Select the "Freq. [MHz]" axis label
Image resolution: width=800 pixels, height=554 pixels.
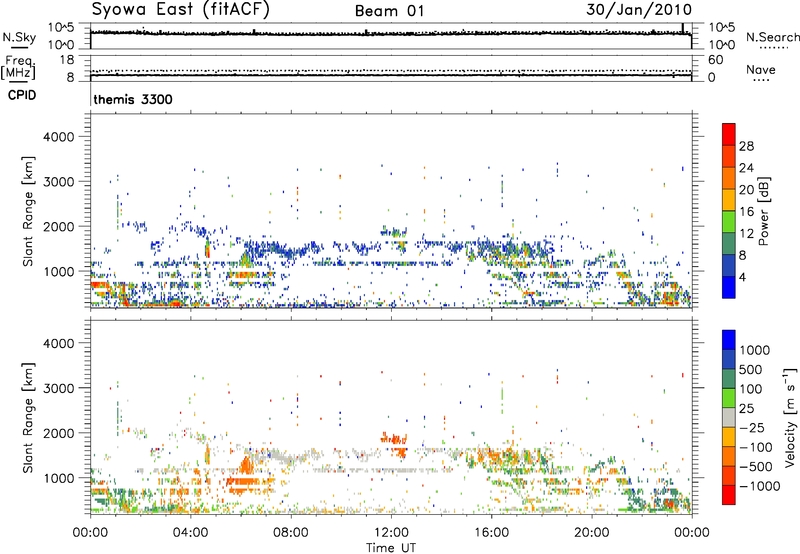pyautogui.click(x=18, y=67)
